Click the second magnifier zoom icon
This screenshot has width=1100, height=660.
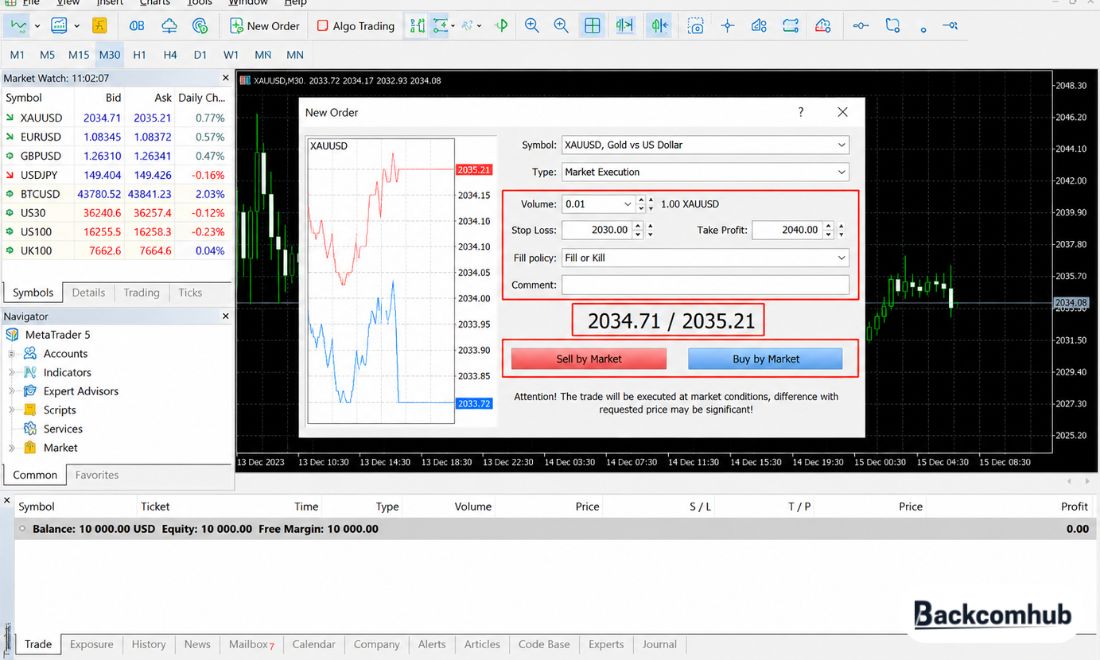click(x=561, y=26)
